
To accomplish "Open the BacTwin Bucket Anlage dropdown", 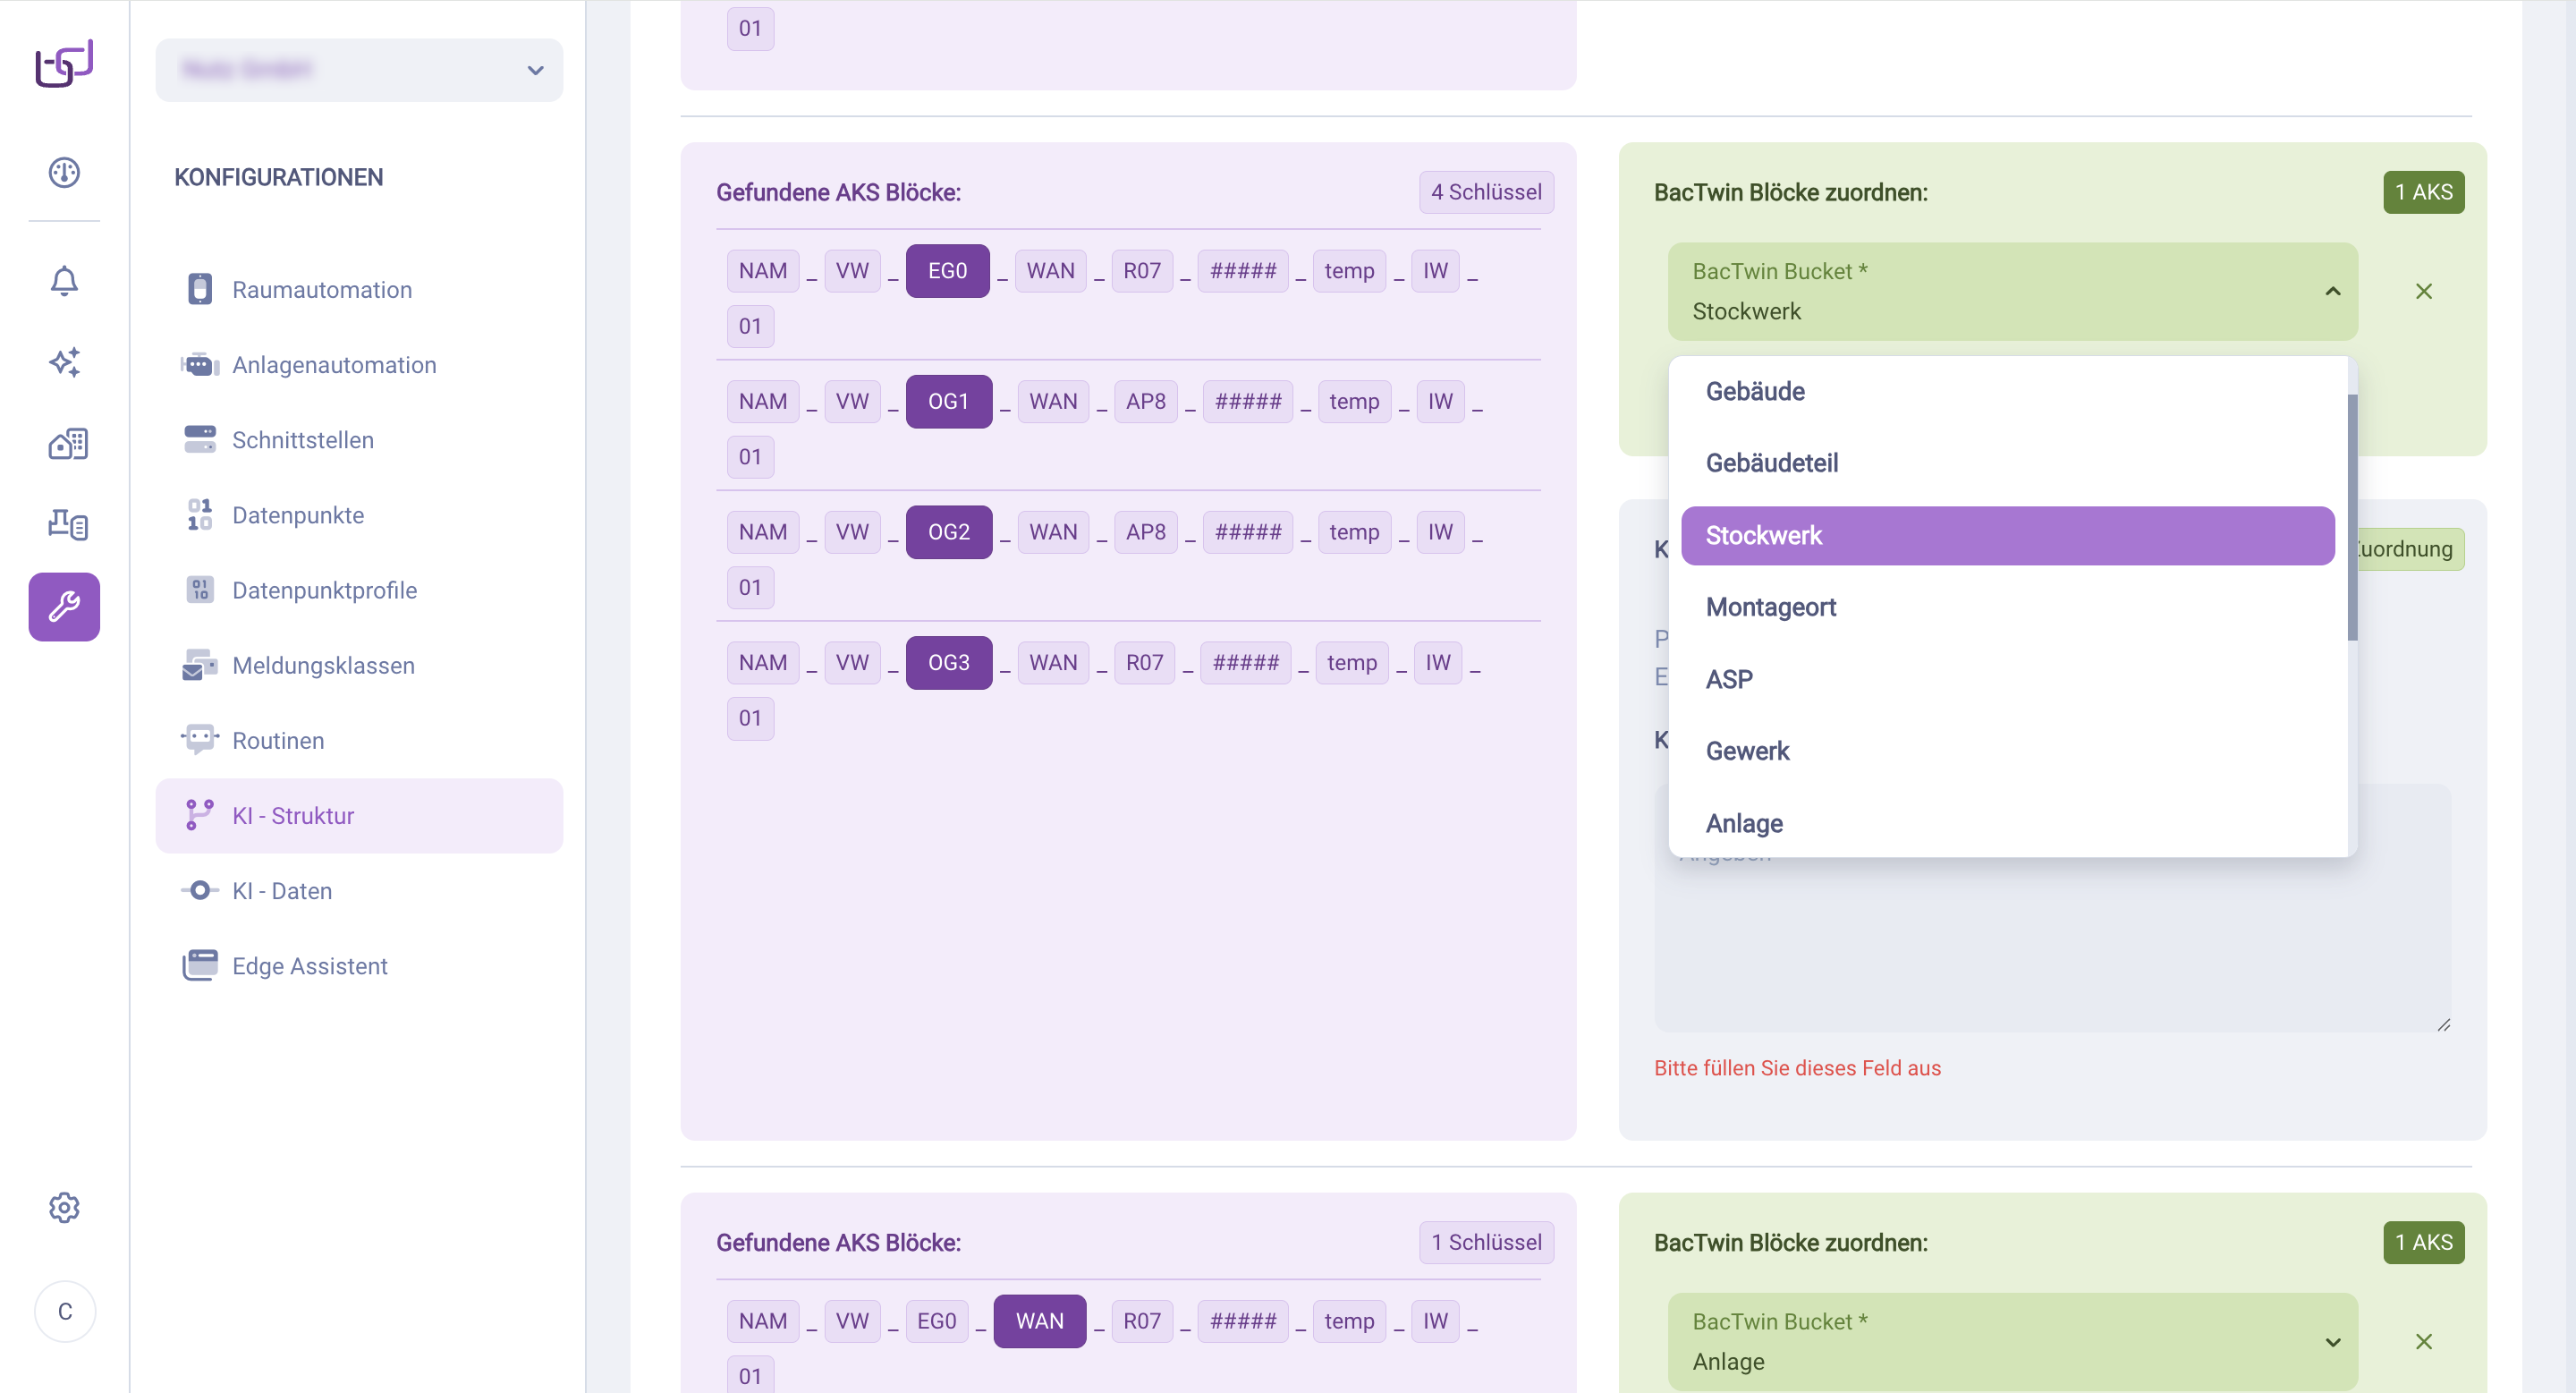I will coord(2012,1341).
